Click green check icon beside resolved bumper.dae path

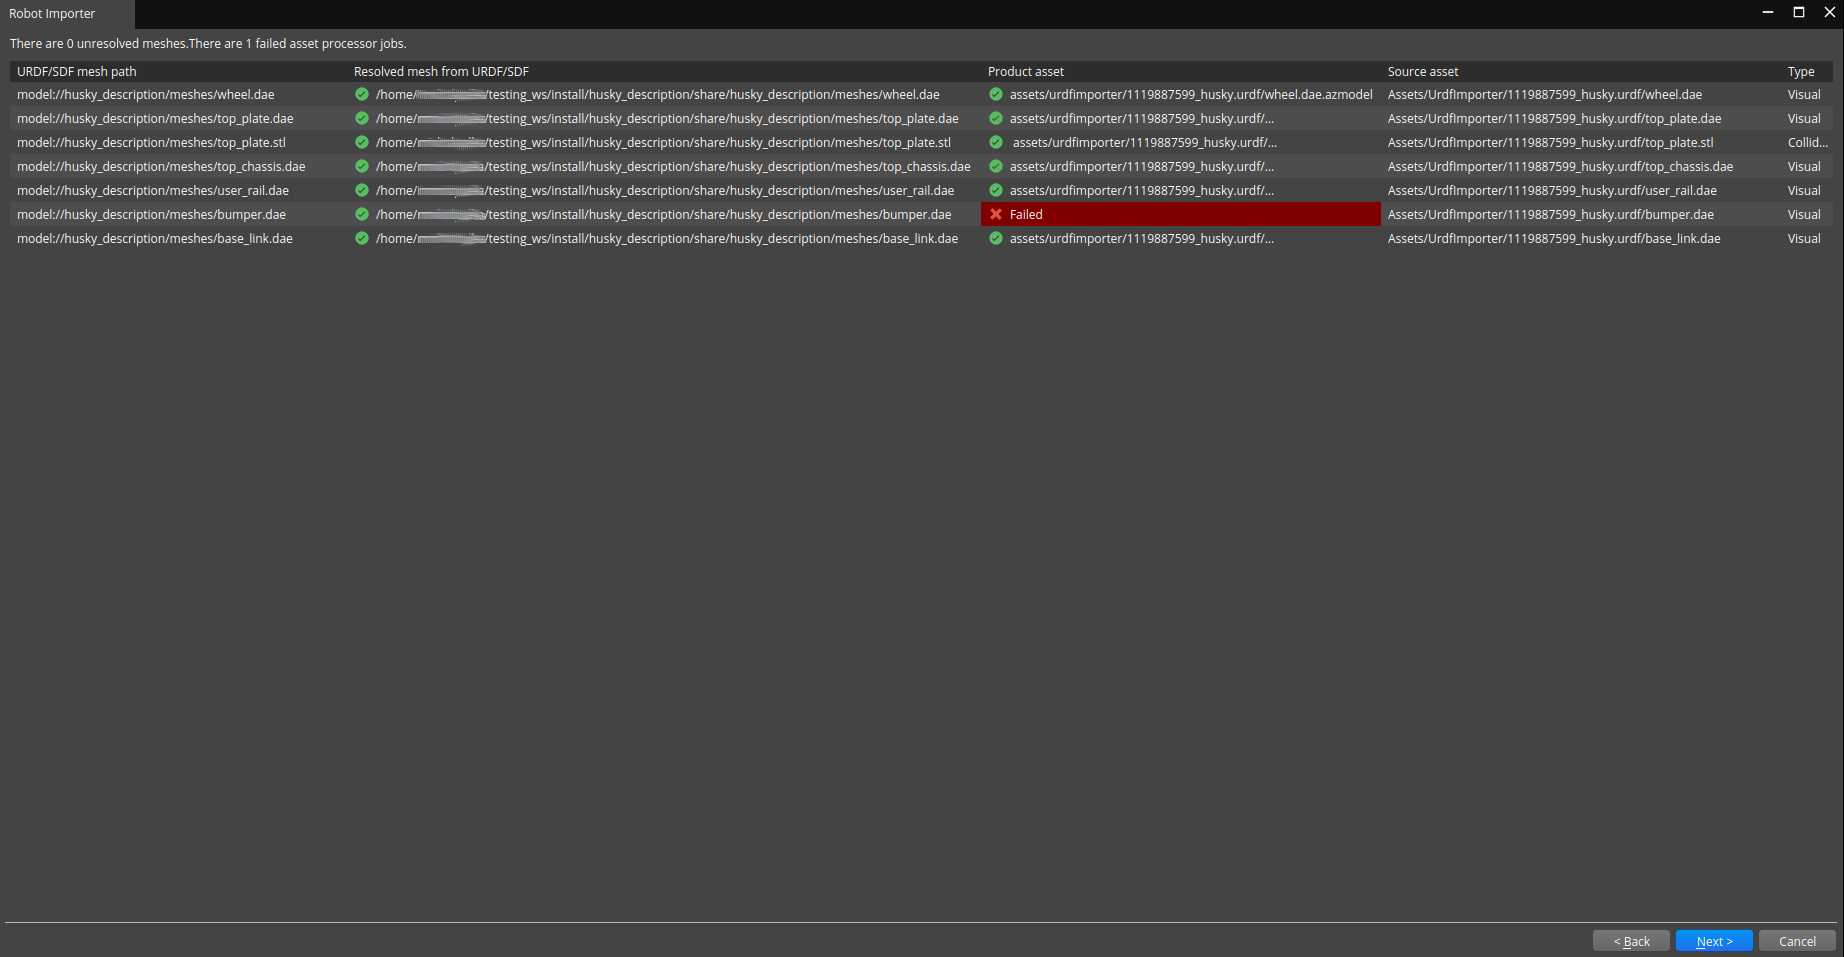coord(362,214)
